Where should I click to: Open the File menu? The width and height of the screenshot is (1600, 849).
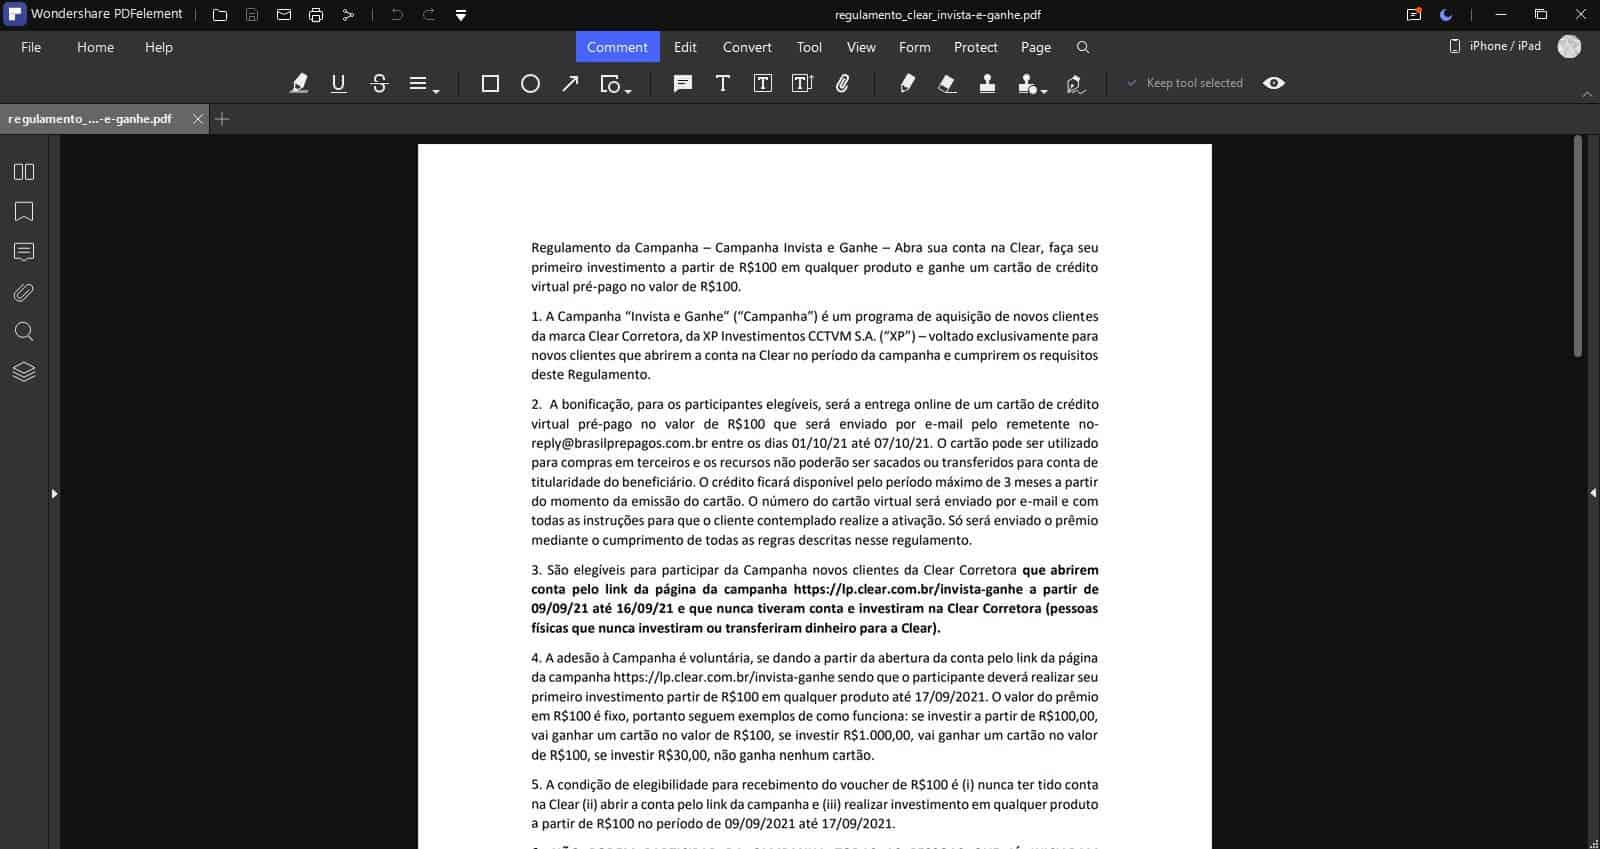tap(31, 47)
